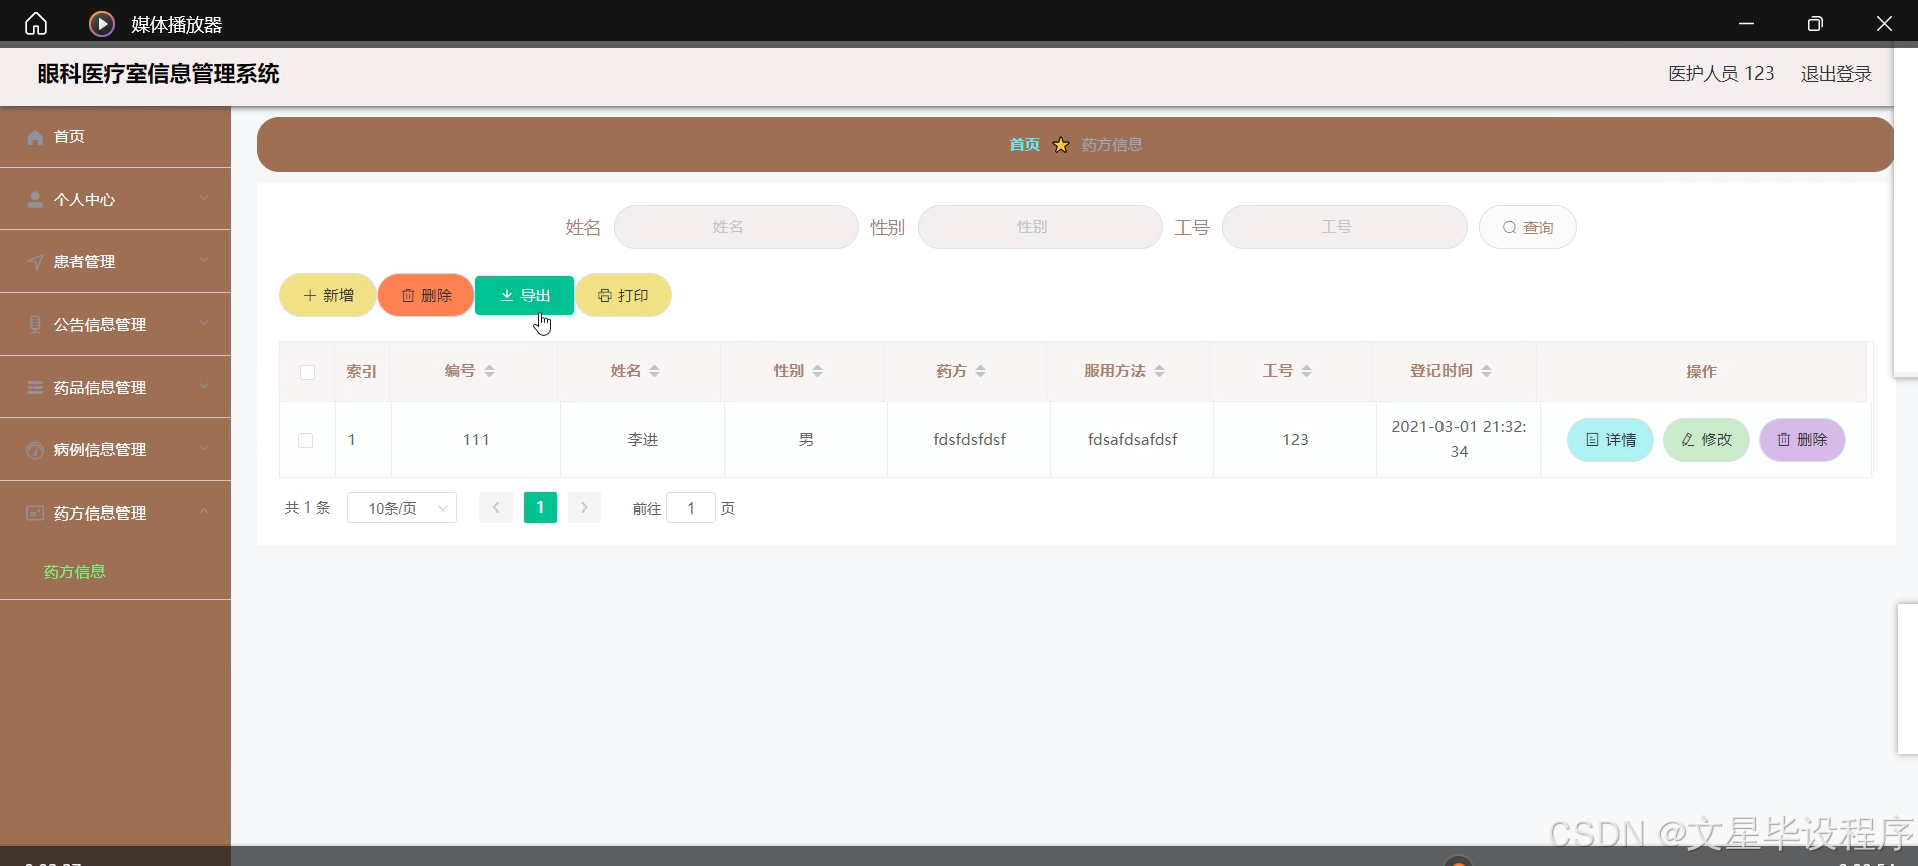Click the icon beside 公告信息管理

[x=35, y=324]
